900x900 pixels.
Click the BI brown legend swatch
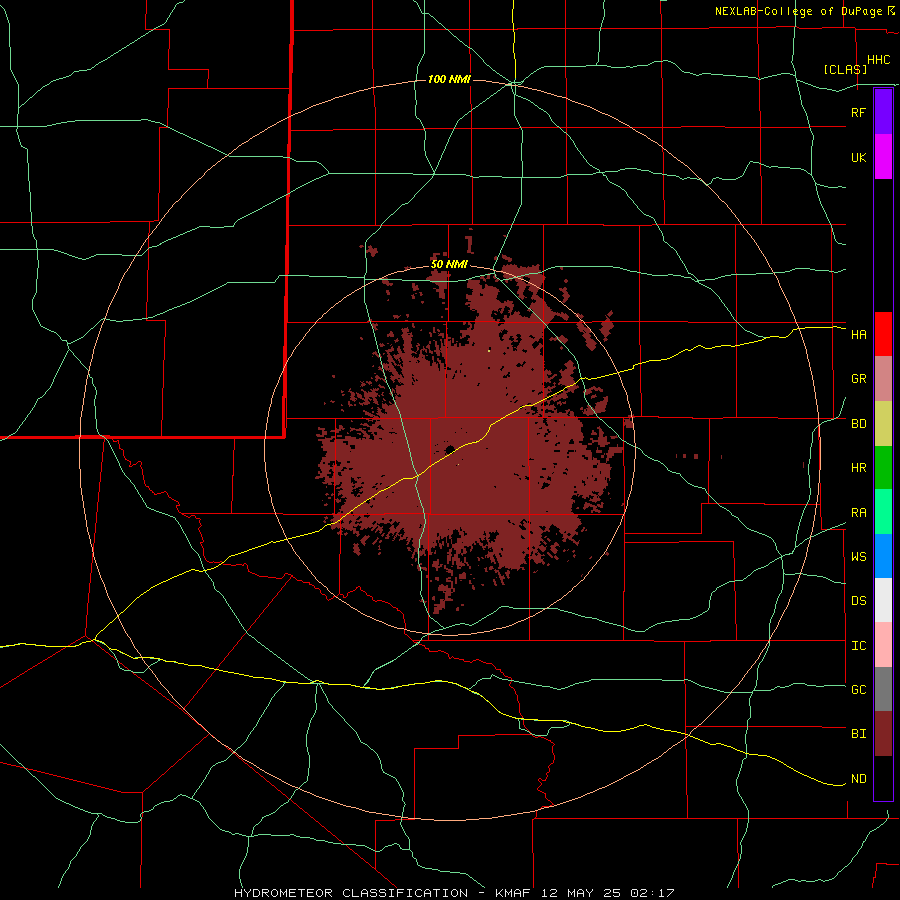pos(883,734)
